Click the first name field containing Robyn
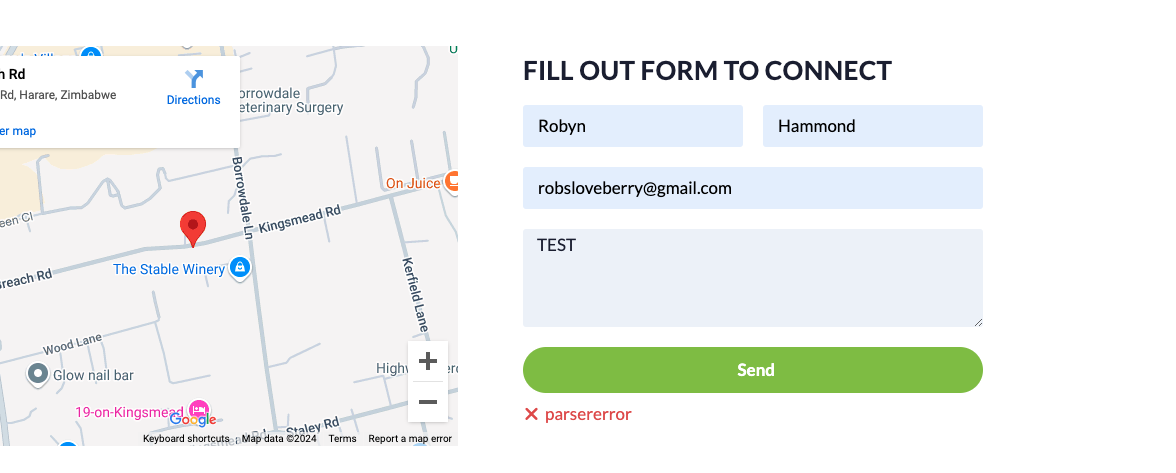 click(x=632, y=126)
